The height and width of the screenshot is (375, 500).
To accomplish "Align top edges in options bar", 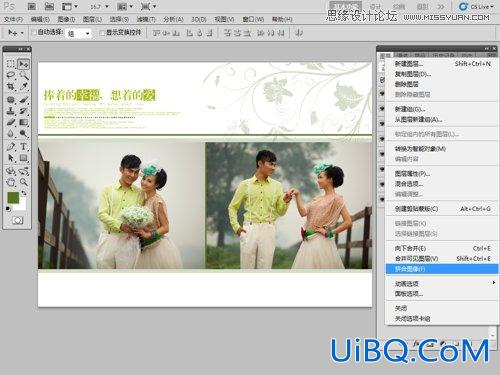I will click(x=156, y=33).
